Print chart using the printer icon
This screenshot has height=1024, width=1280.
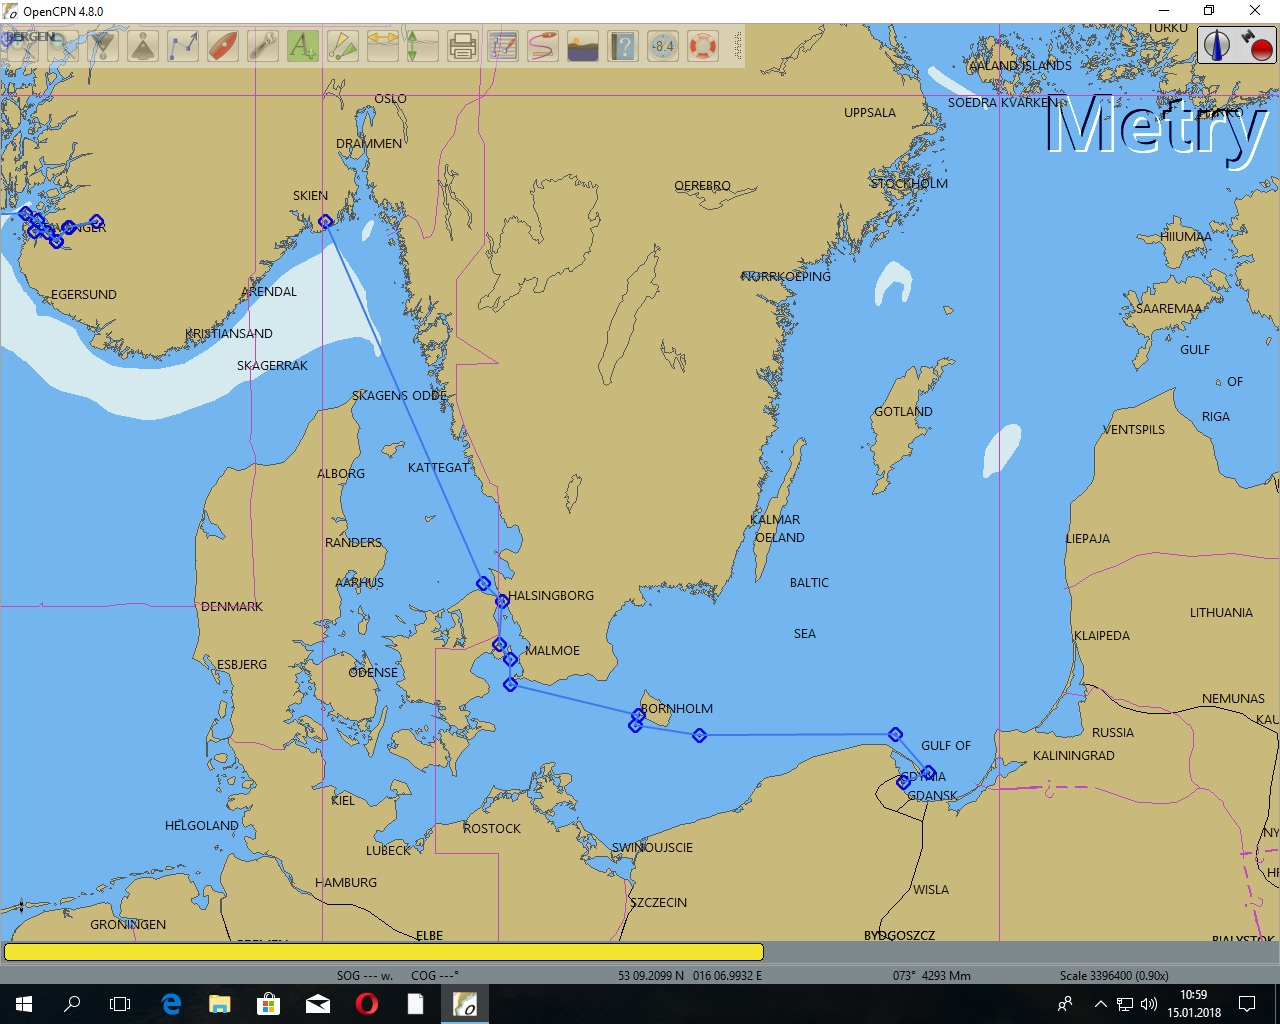[463, 46]
